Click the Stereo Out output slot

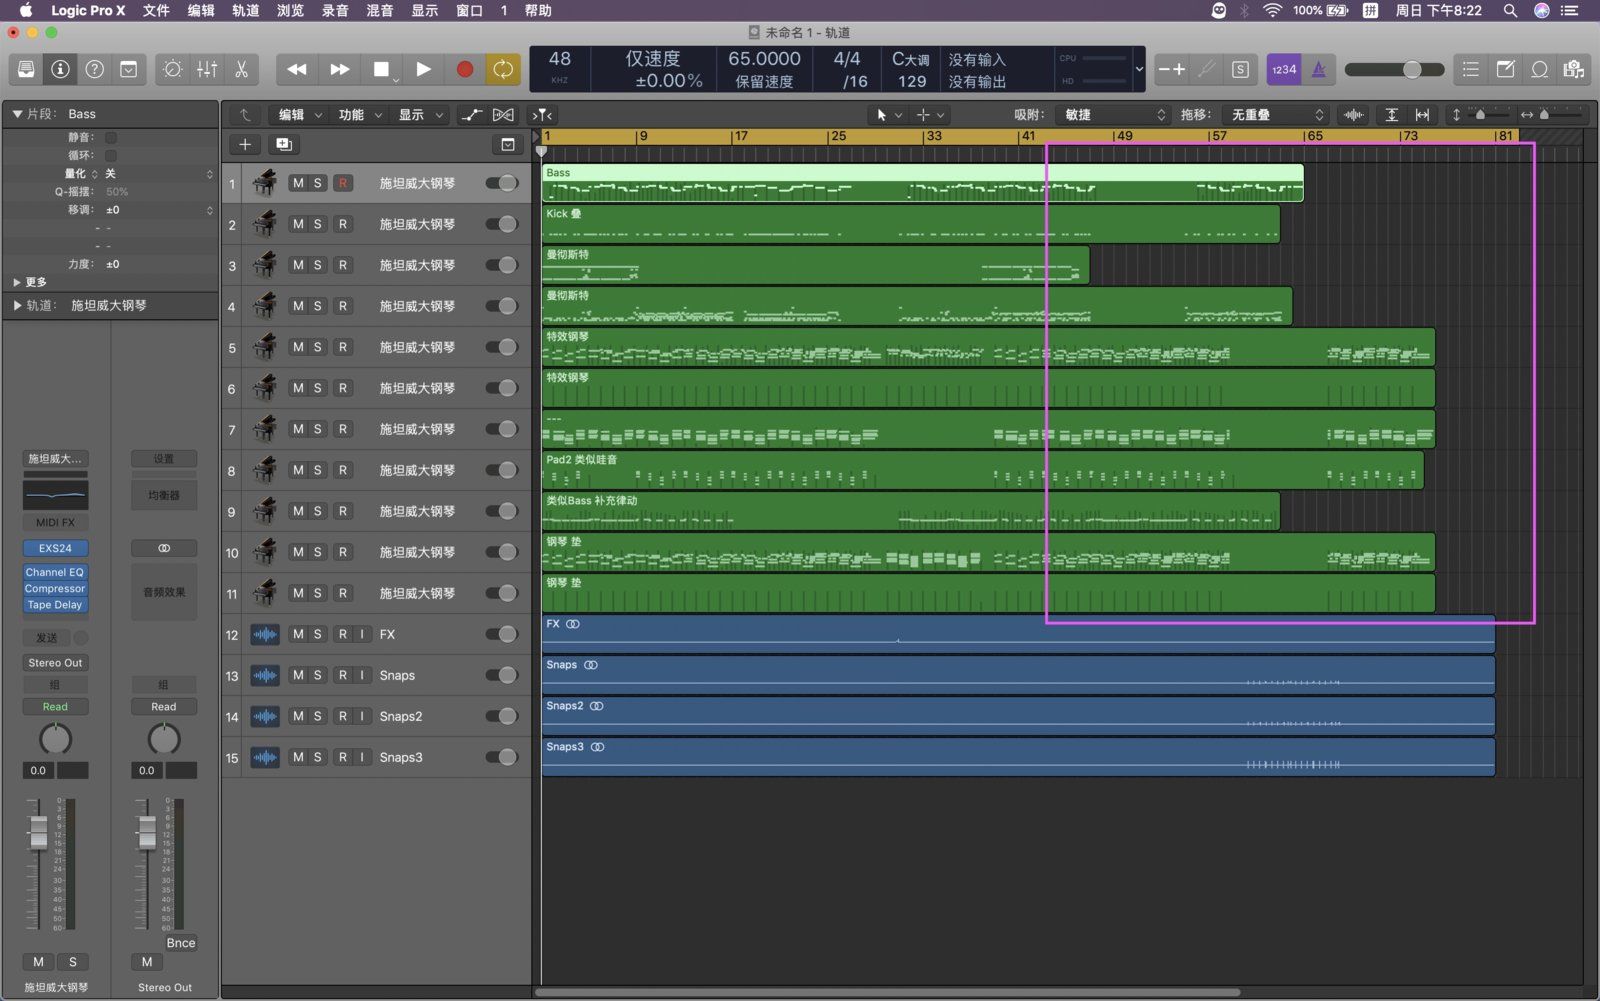click(55, 663)
